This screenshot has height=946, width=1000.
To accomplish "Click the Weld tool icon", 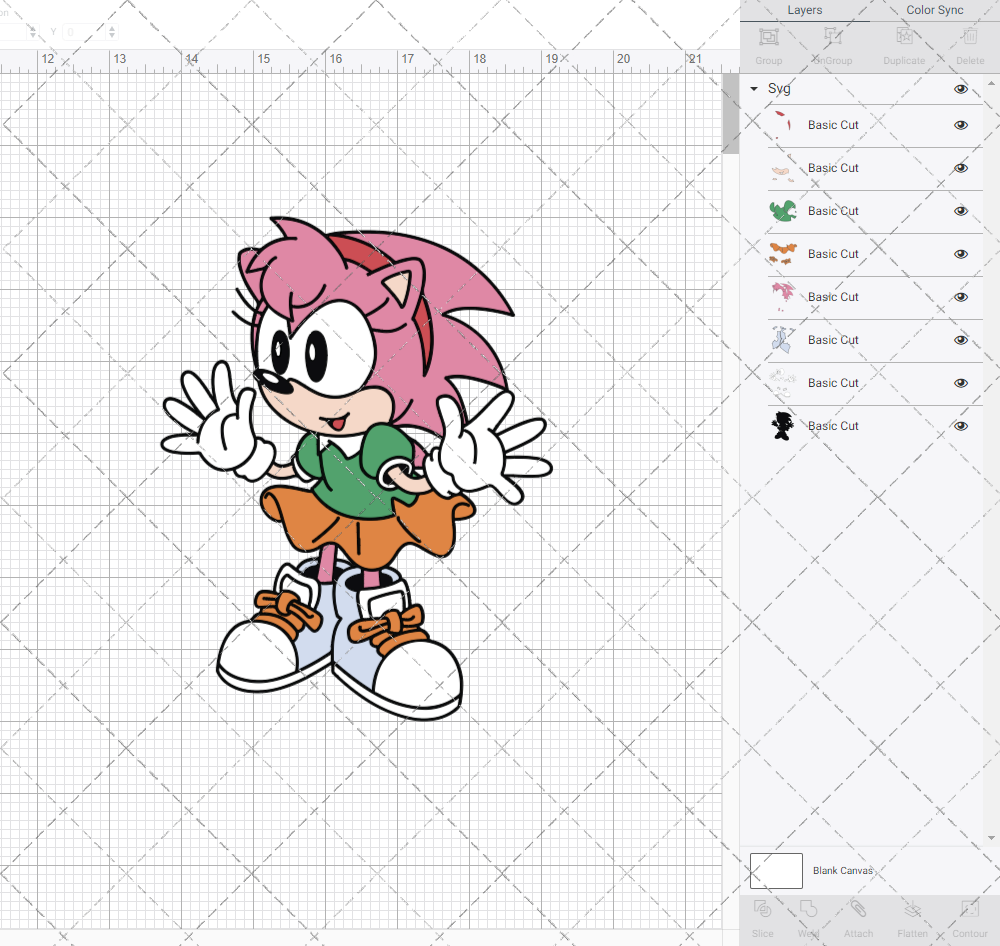I will (x=809, y=908).
